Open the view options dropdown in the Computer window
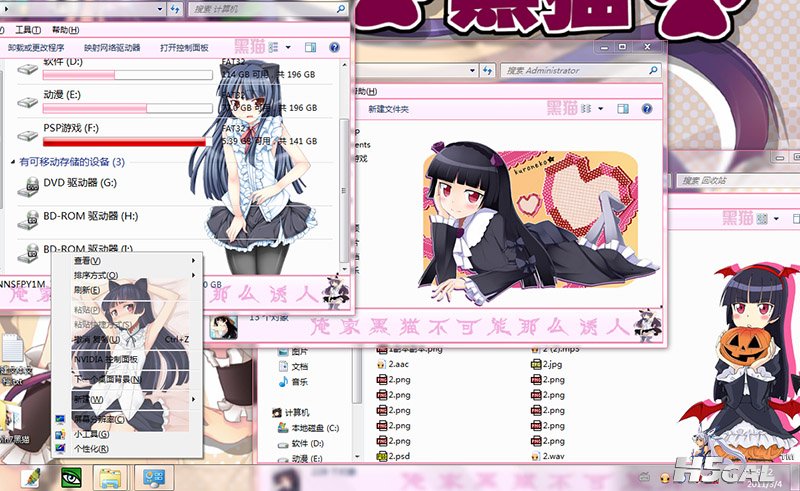 coord(288,47)
